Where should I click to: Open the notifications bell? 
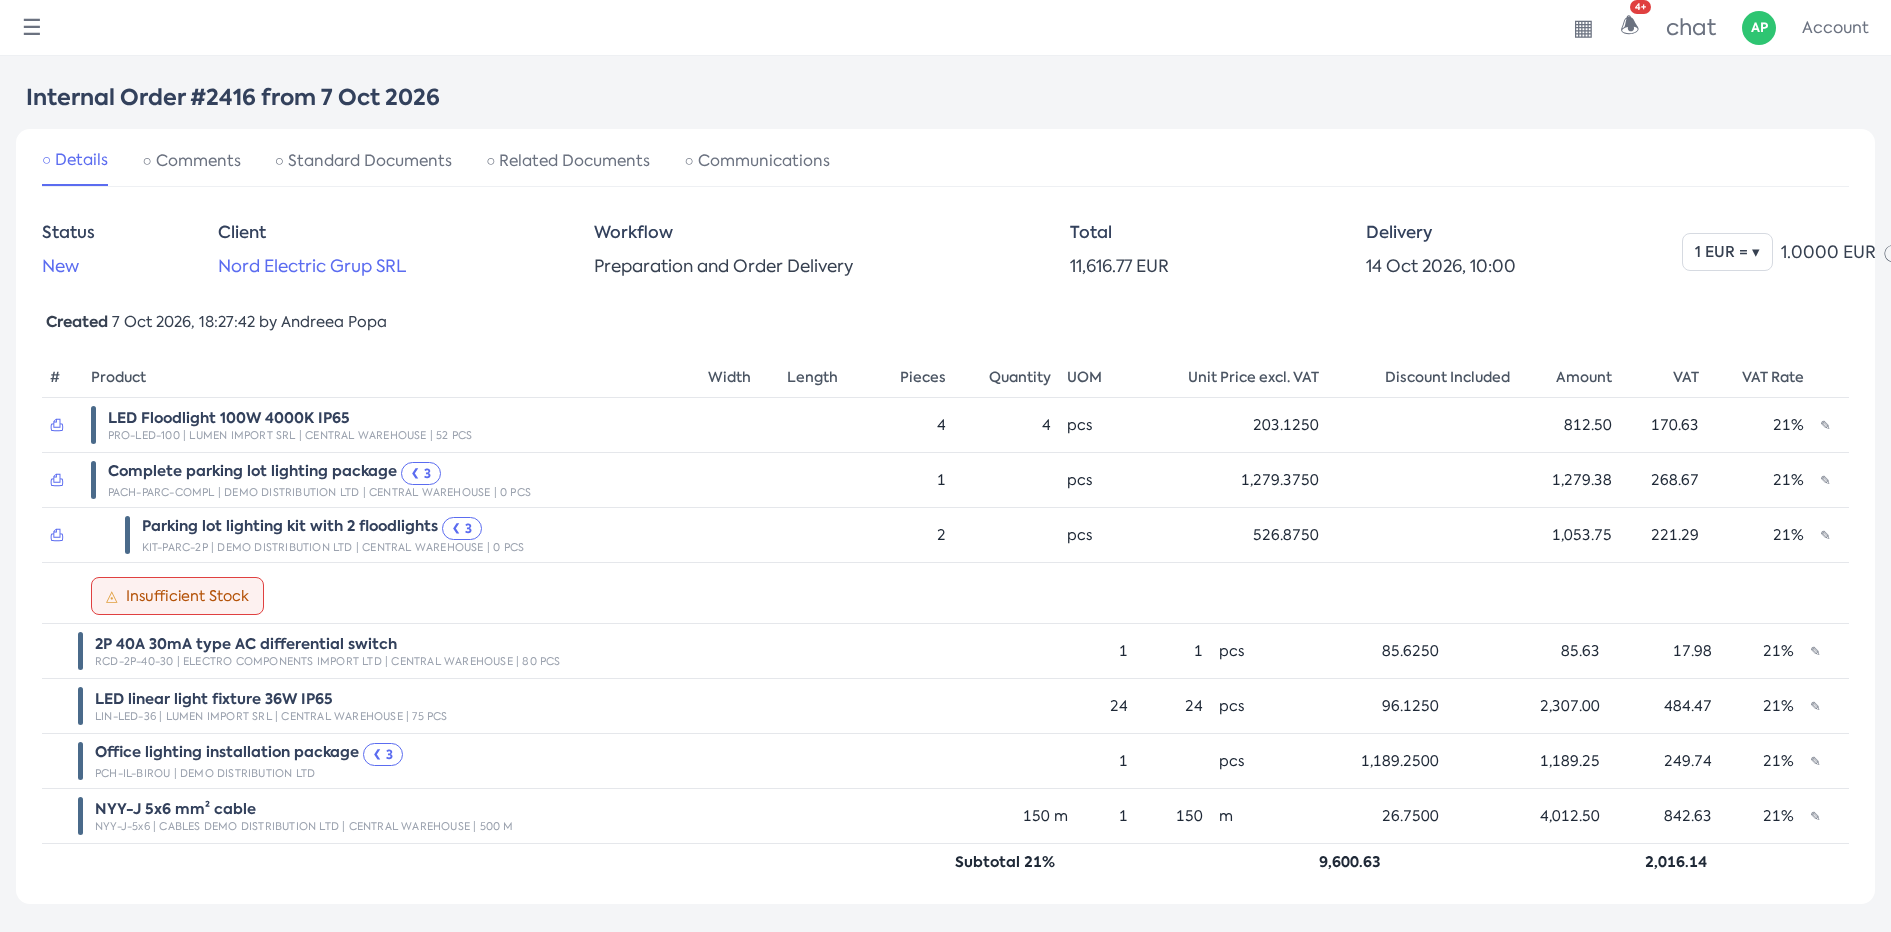pyautogui.click(x=1630, y=25)
